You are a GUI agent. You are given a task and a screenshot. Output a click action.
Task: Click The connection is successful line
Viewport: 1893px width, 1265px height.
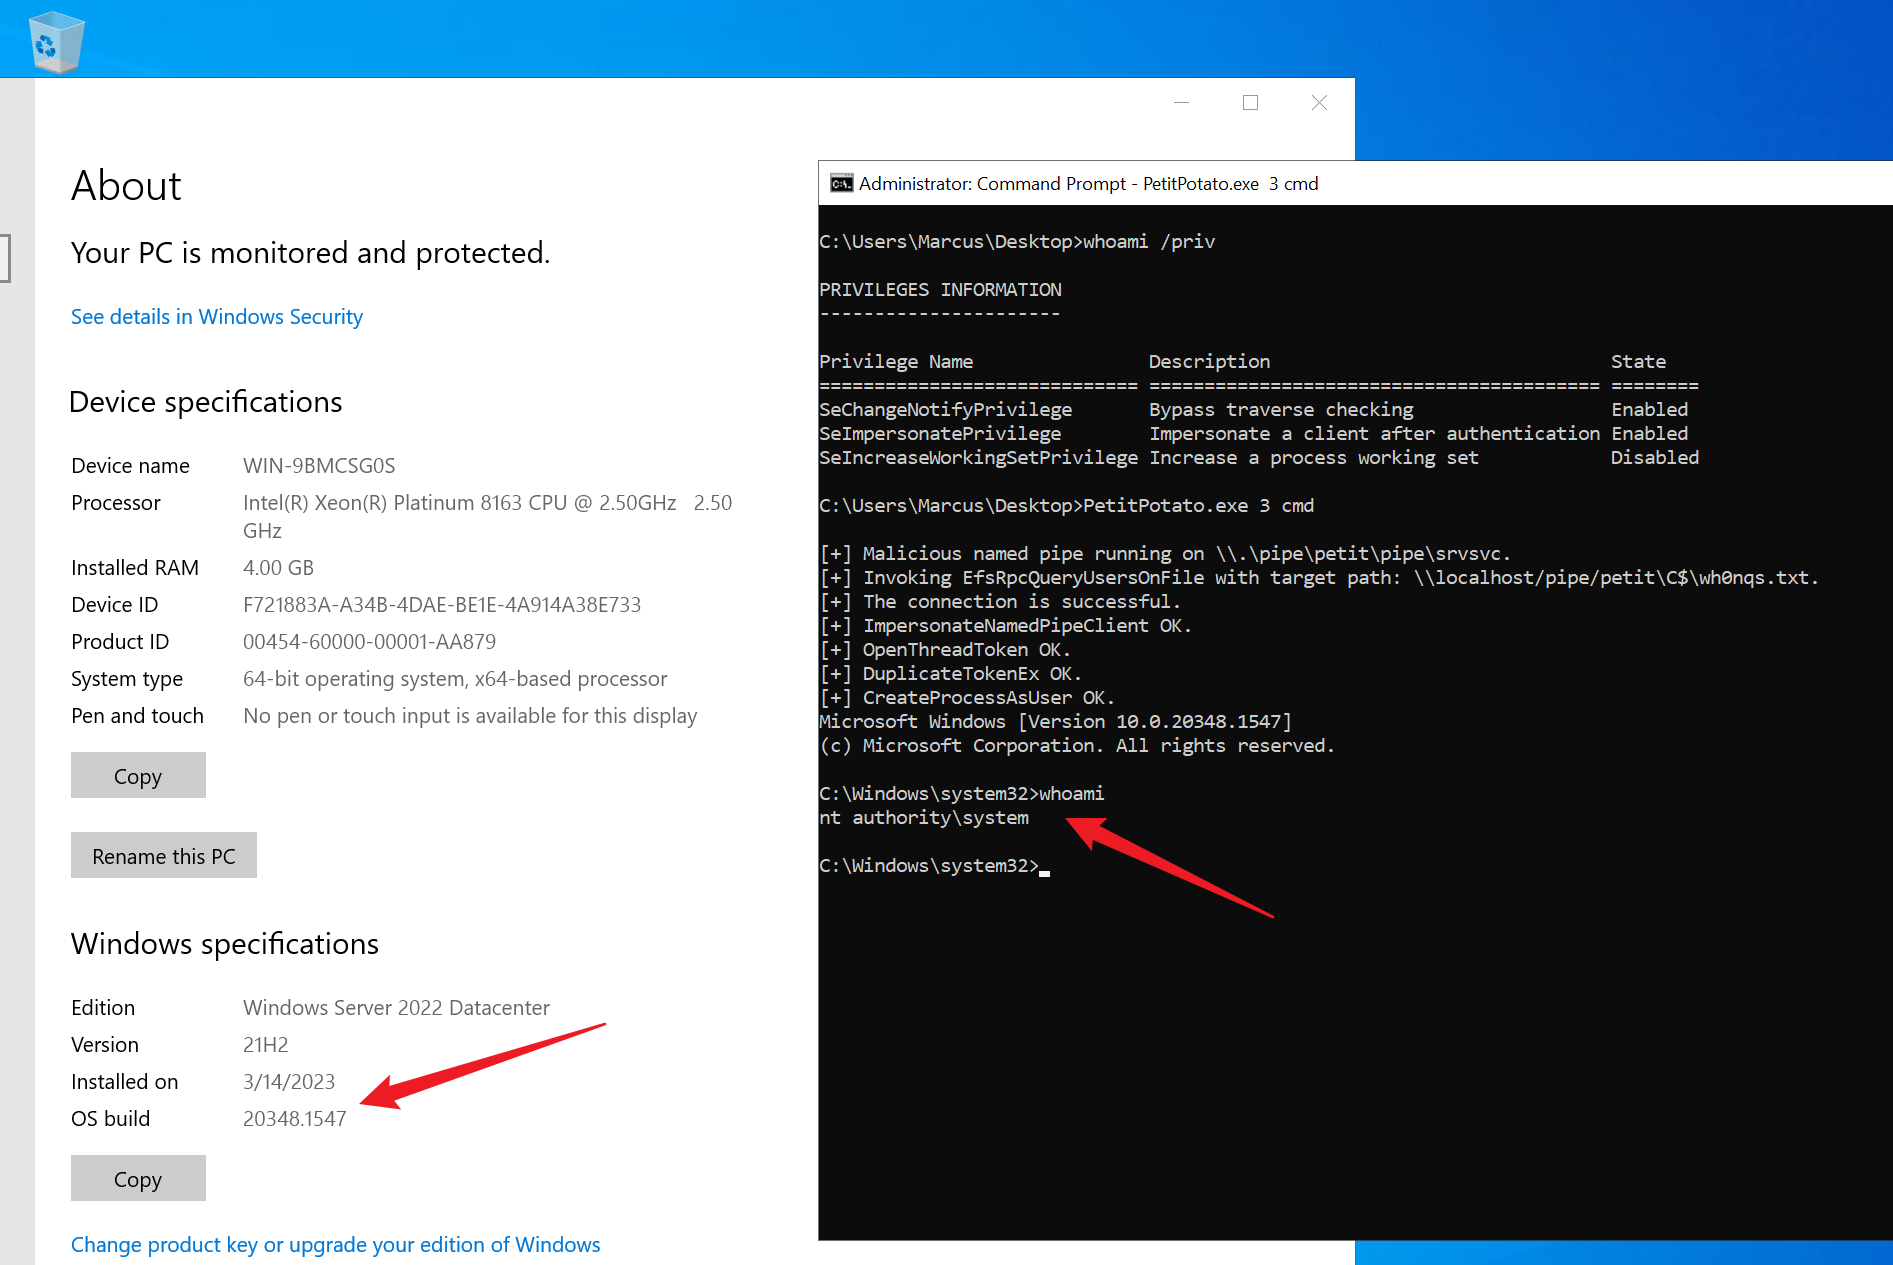(1000, 602)
